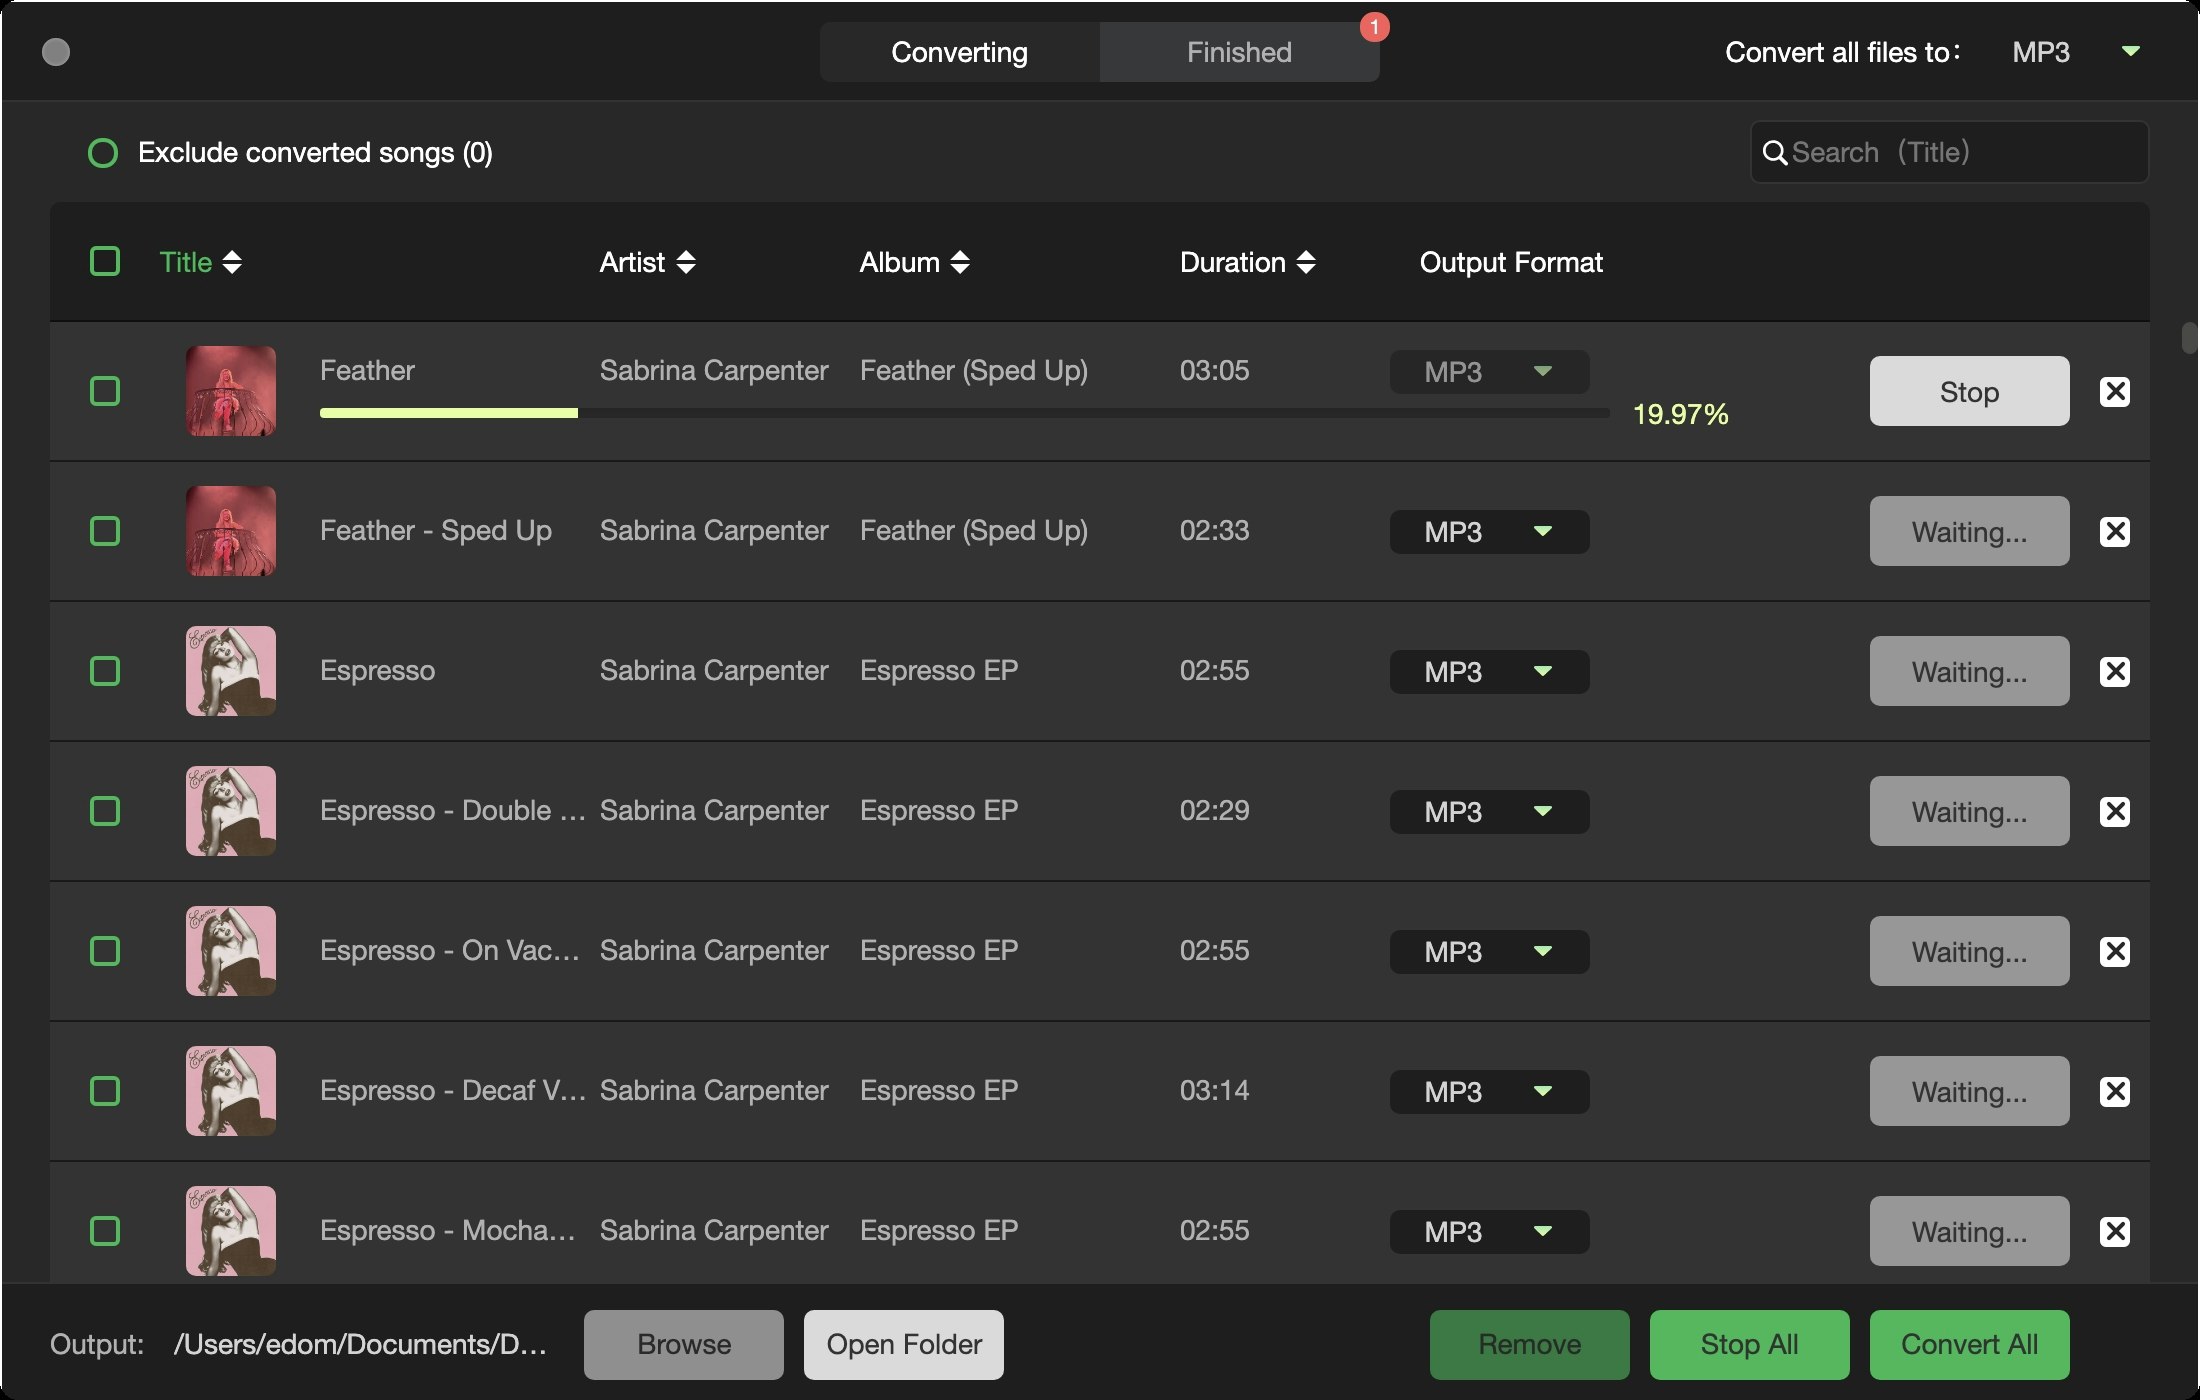Click X icon on Espresso - Decaf row
This screenshot has height=1400, width=2200.
click(x=2115, y=1091)
